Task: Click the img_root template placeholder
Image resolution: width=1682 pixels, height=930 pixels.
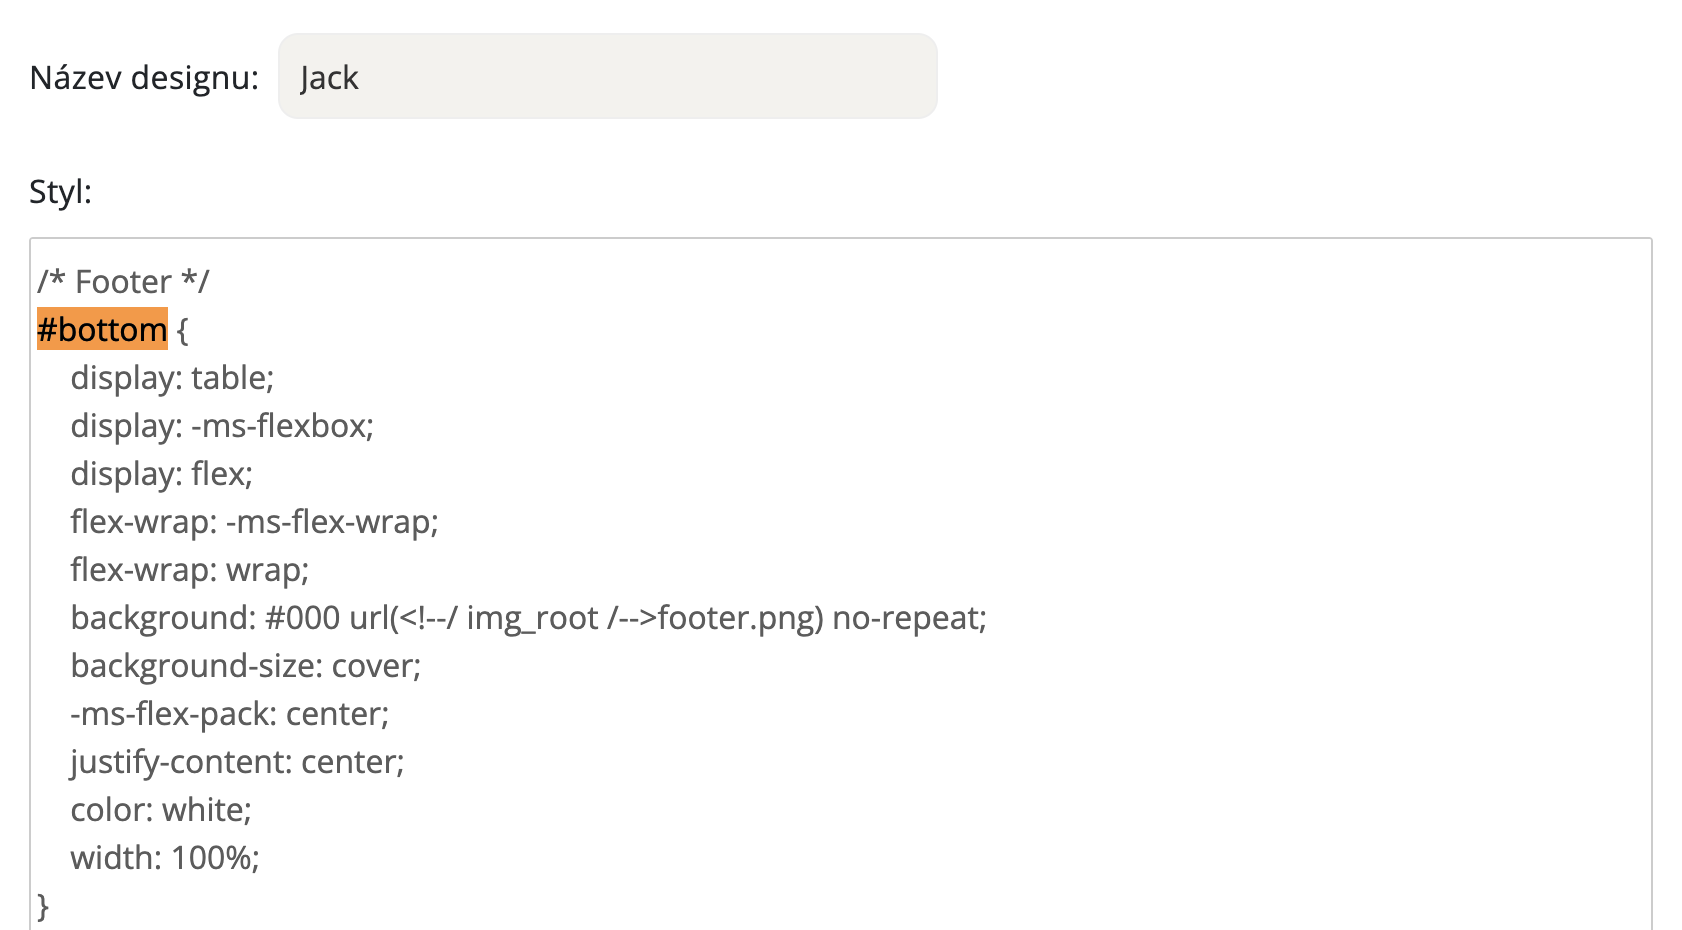Action: [x=533, y=618]
